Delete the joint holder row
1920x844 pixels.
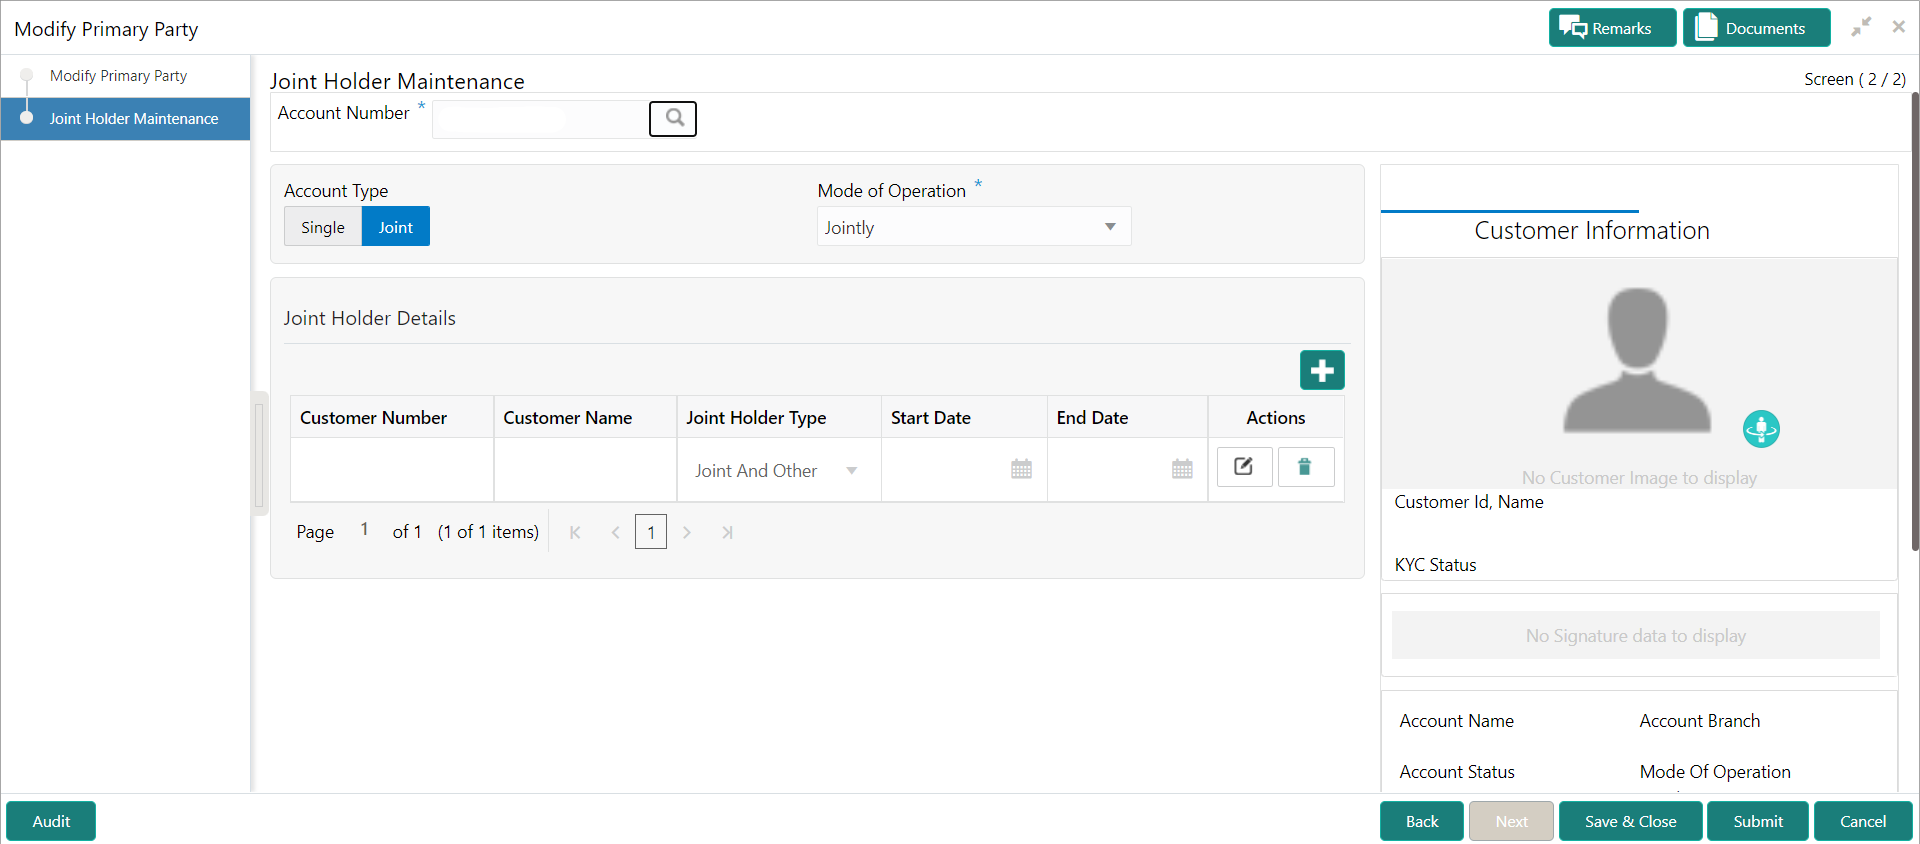pos(1305,467)
